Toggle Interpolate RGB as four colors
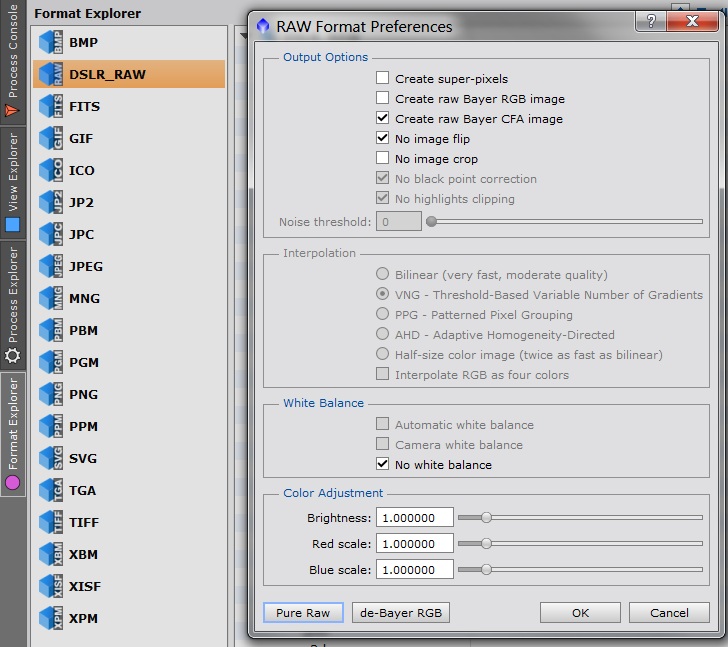Image resolution: width=728 pixels, height=647 pixels. [x=382, y=374]
